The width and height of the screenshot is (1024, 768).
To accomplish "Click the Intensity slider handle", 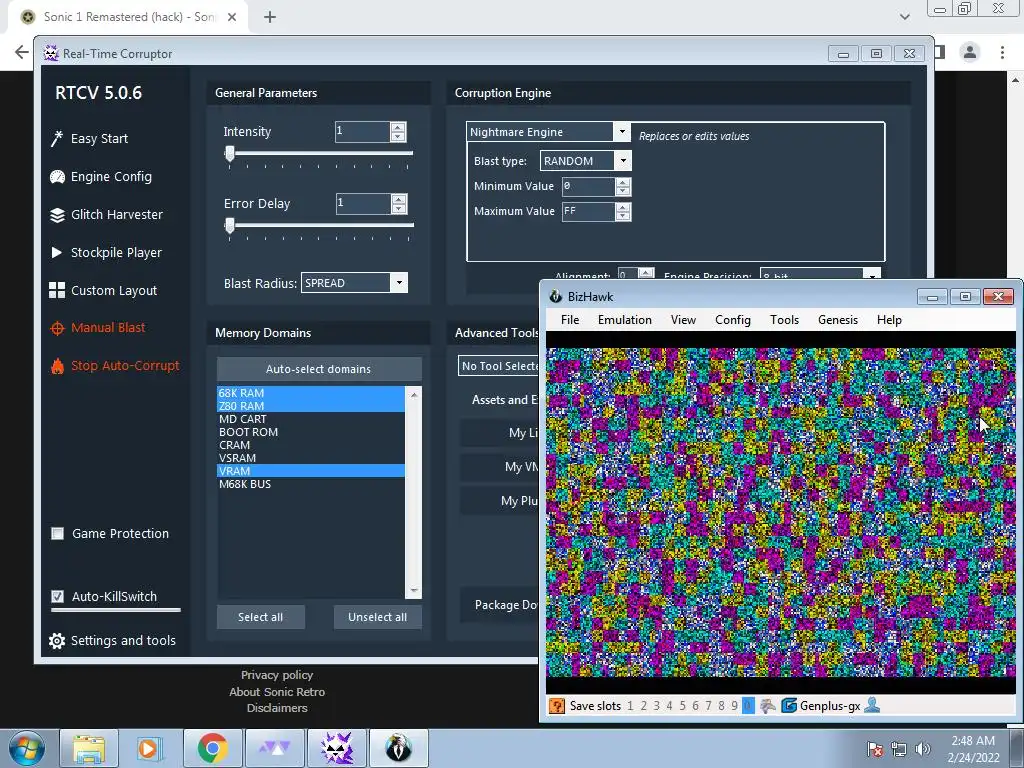I will [x=230, y=154].
